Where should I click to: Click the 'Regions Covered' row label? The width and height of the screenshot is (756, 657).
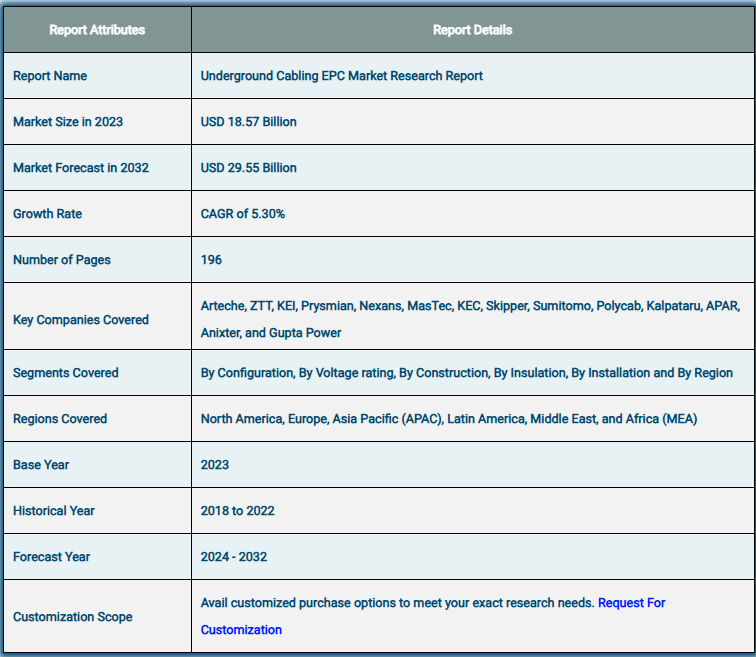60,419
